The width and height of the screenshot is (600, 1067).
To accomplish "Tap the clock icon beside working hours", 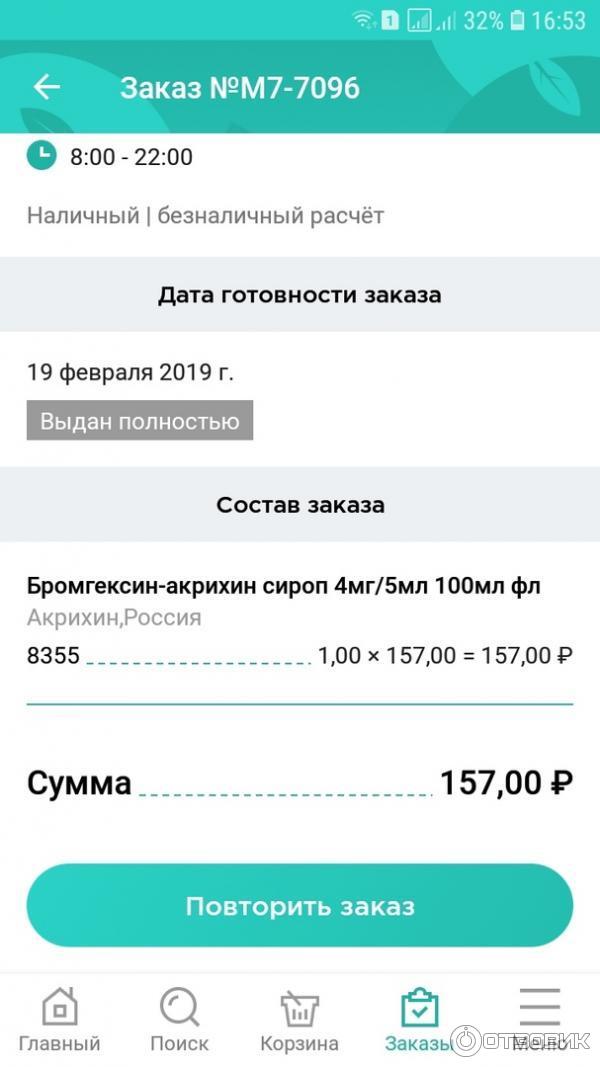I will point(41,156).
